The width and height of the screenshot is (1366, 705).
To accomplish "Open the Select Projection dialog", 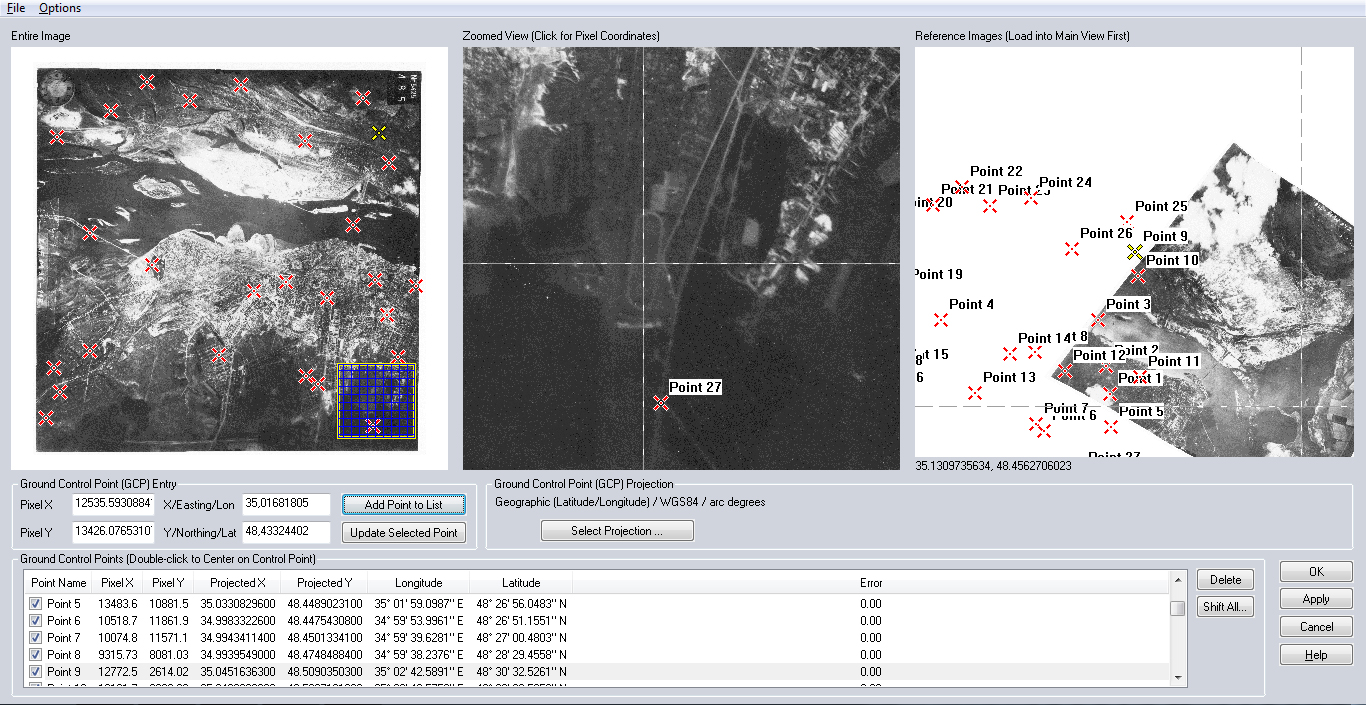I will (616, 531).
